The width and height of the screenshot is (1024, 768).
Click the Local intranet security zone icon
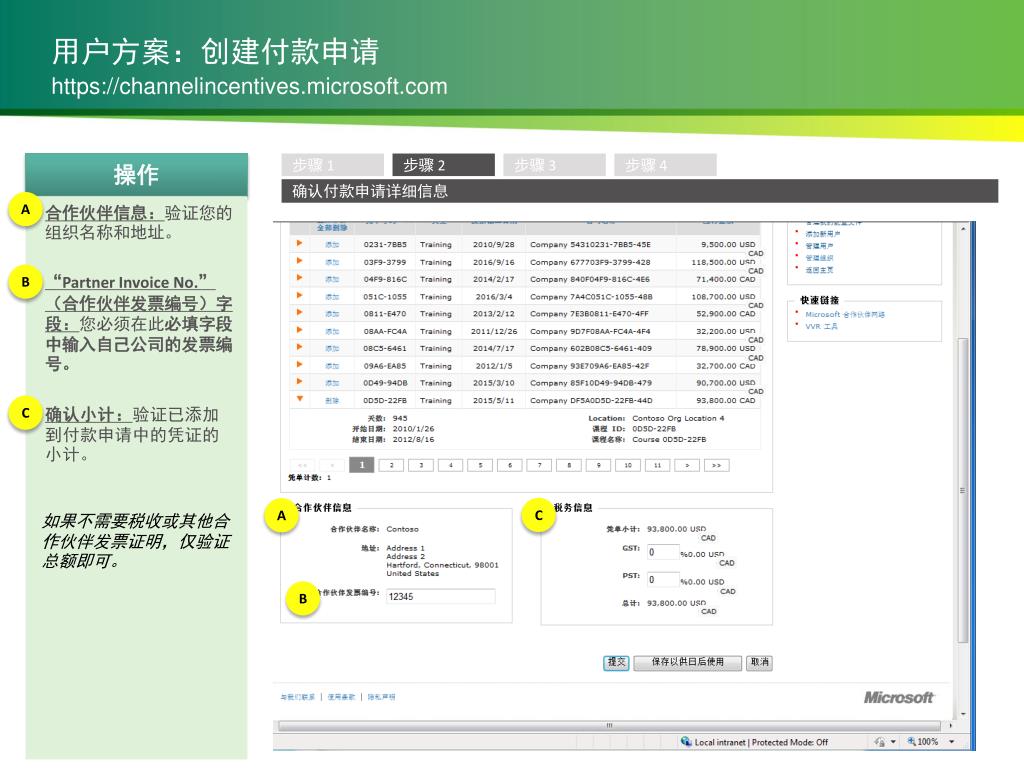(x=686, y=742)
